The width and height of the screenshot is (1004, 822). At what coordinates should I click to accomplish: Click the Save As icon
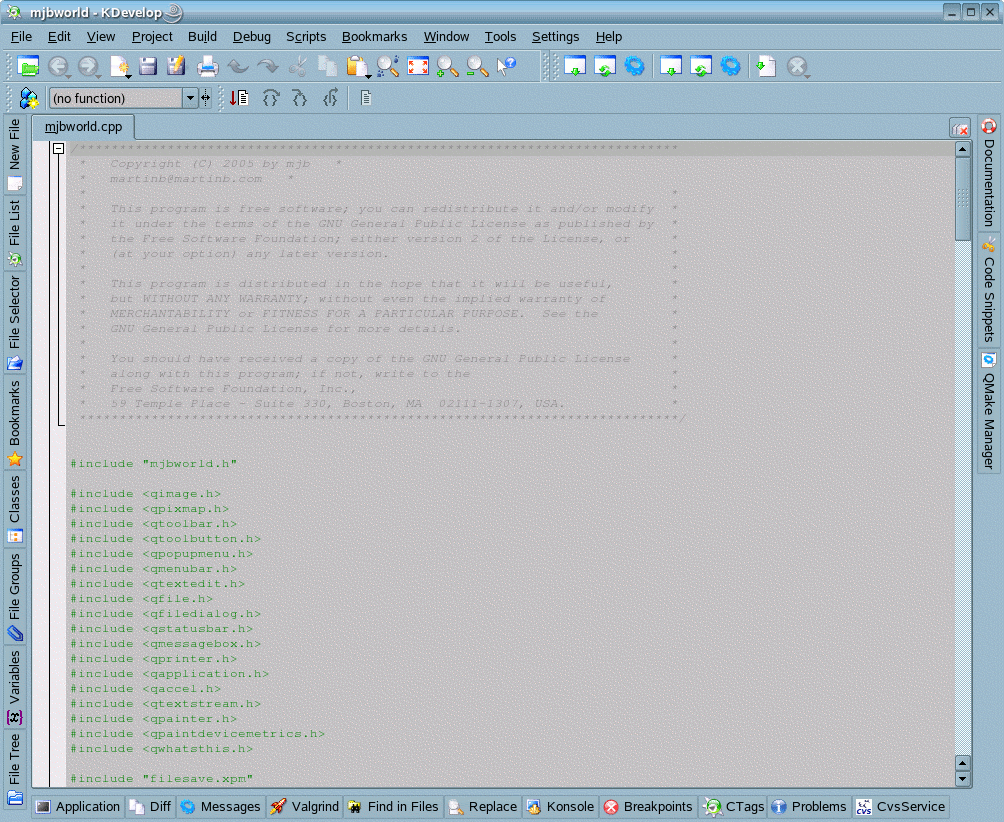(x=177, y=67)
